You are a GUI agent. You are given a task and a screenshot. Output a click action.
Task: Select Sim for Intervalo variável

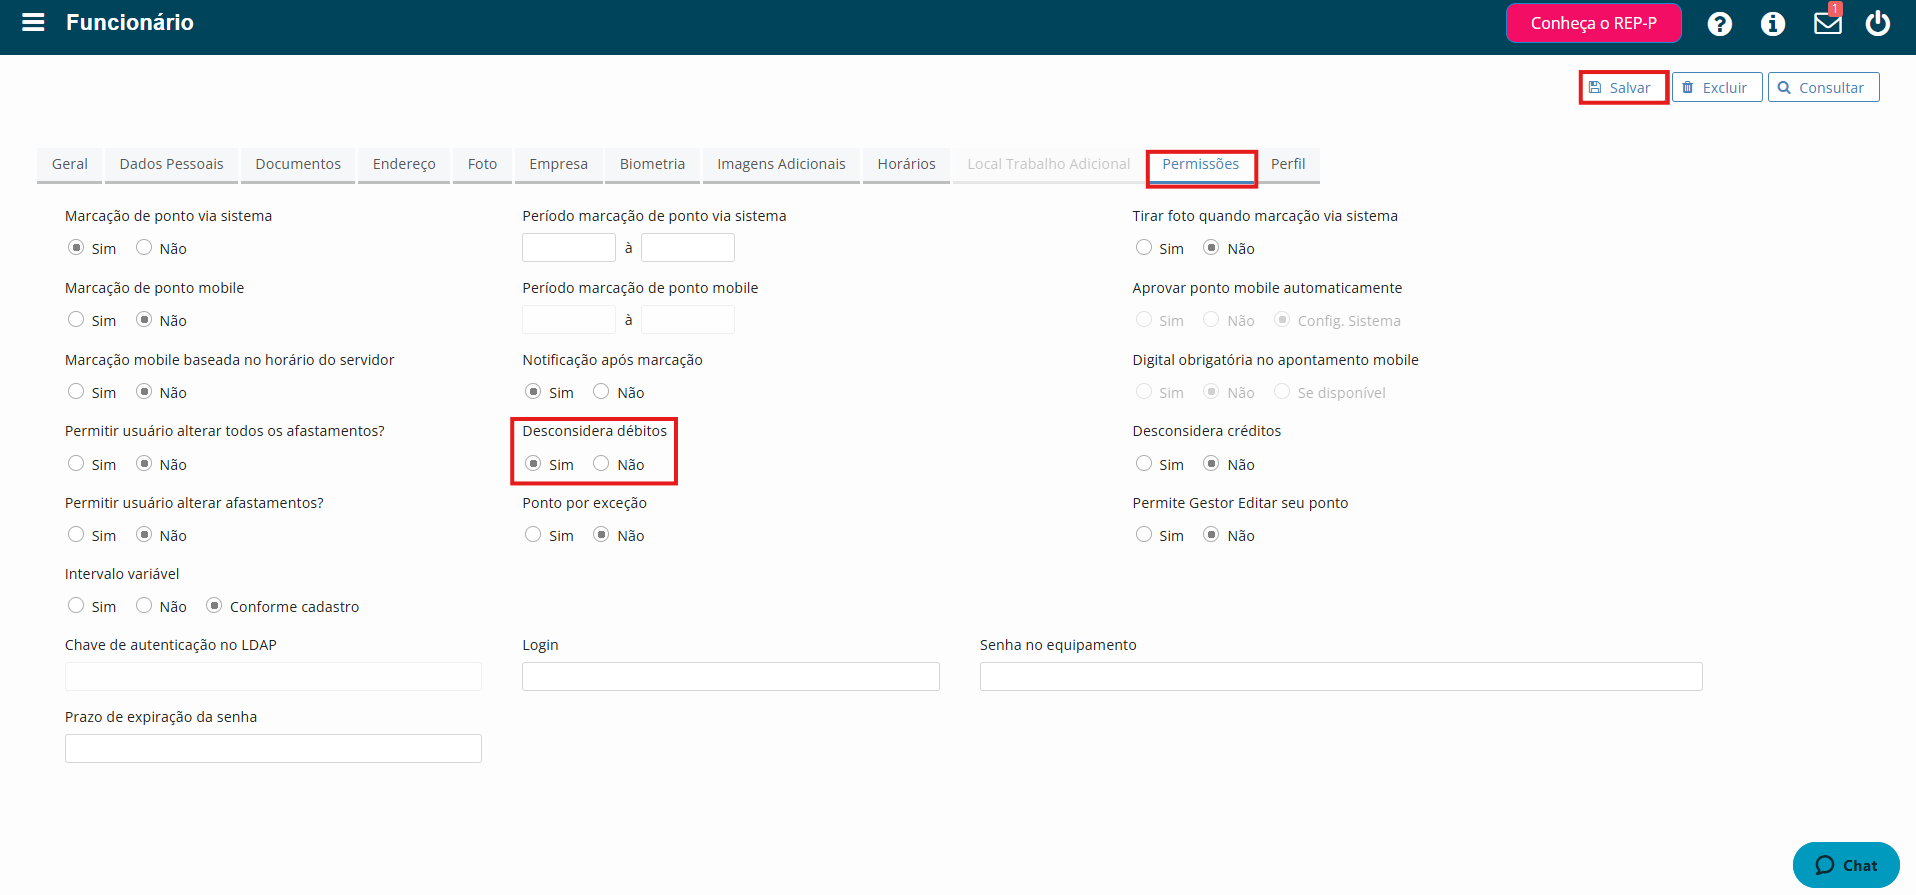[x=76, y=605]
